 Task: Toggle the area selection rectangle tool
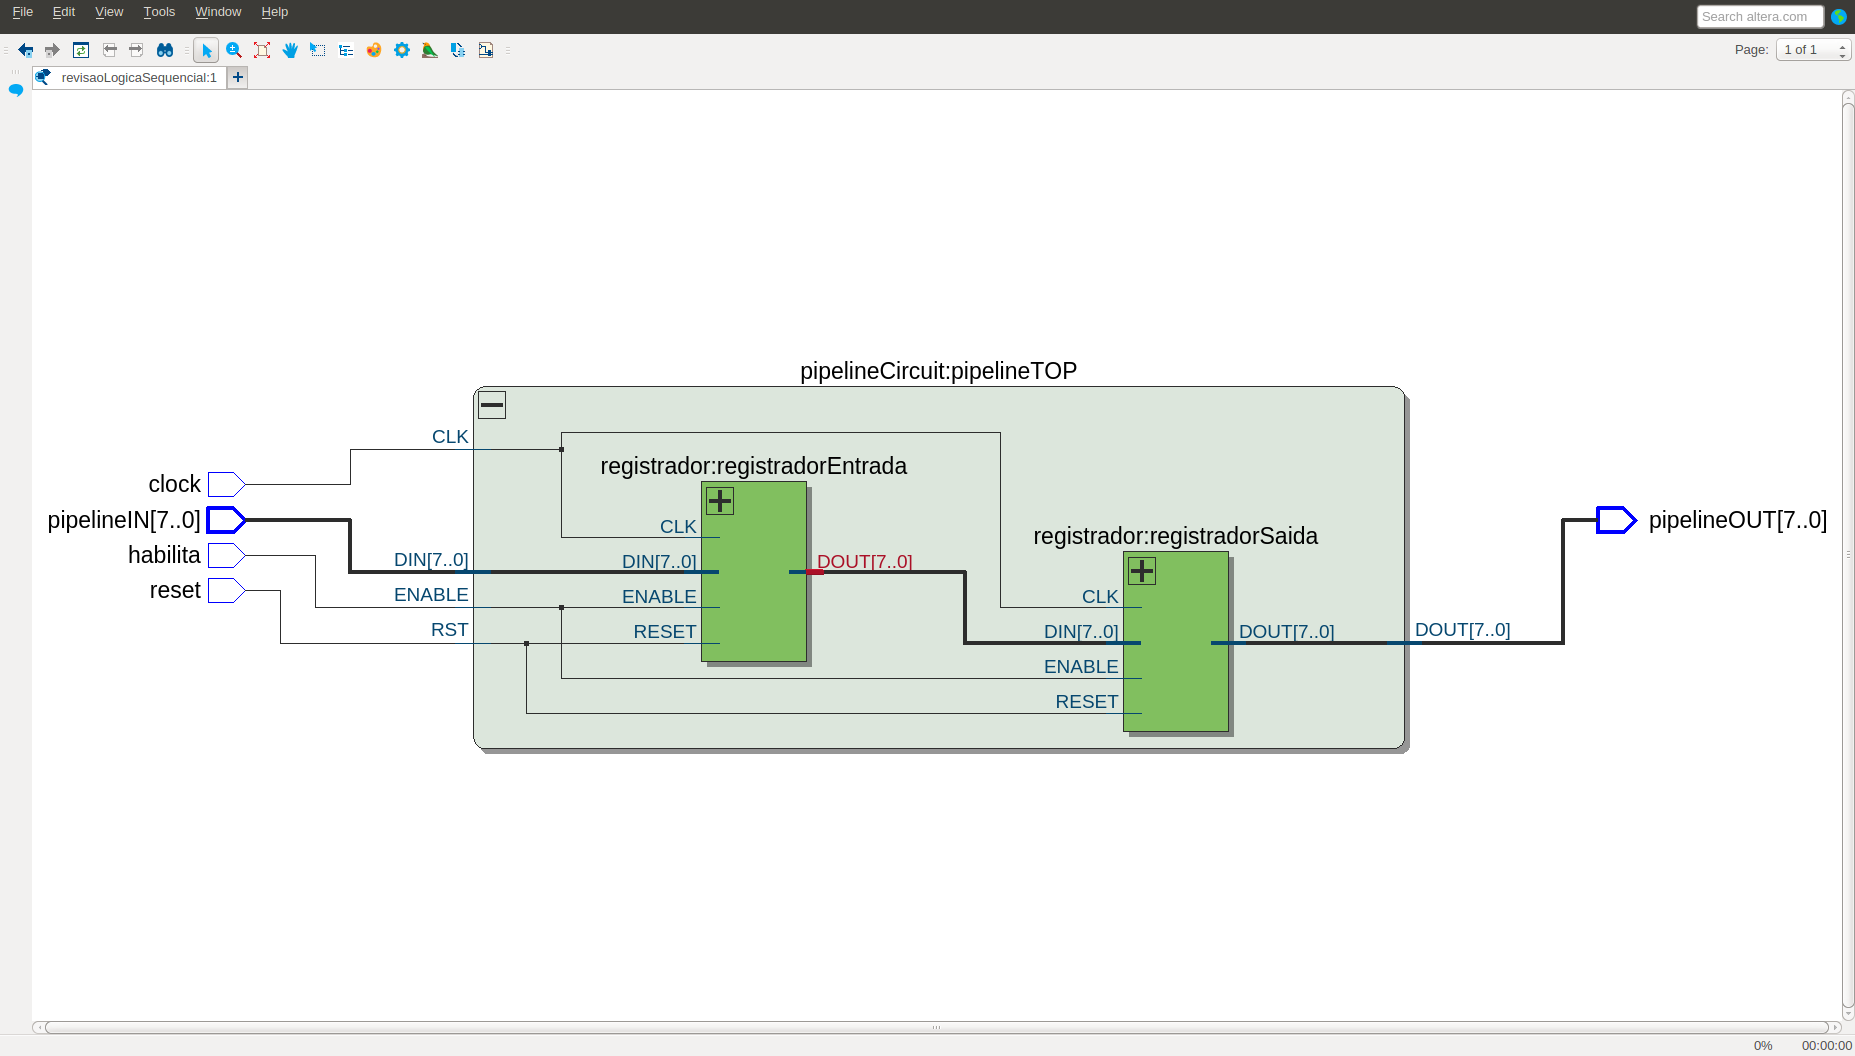318,50
